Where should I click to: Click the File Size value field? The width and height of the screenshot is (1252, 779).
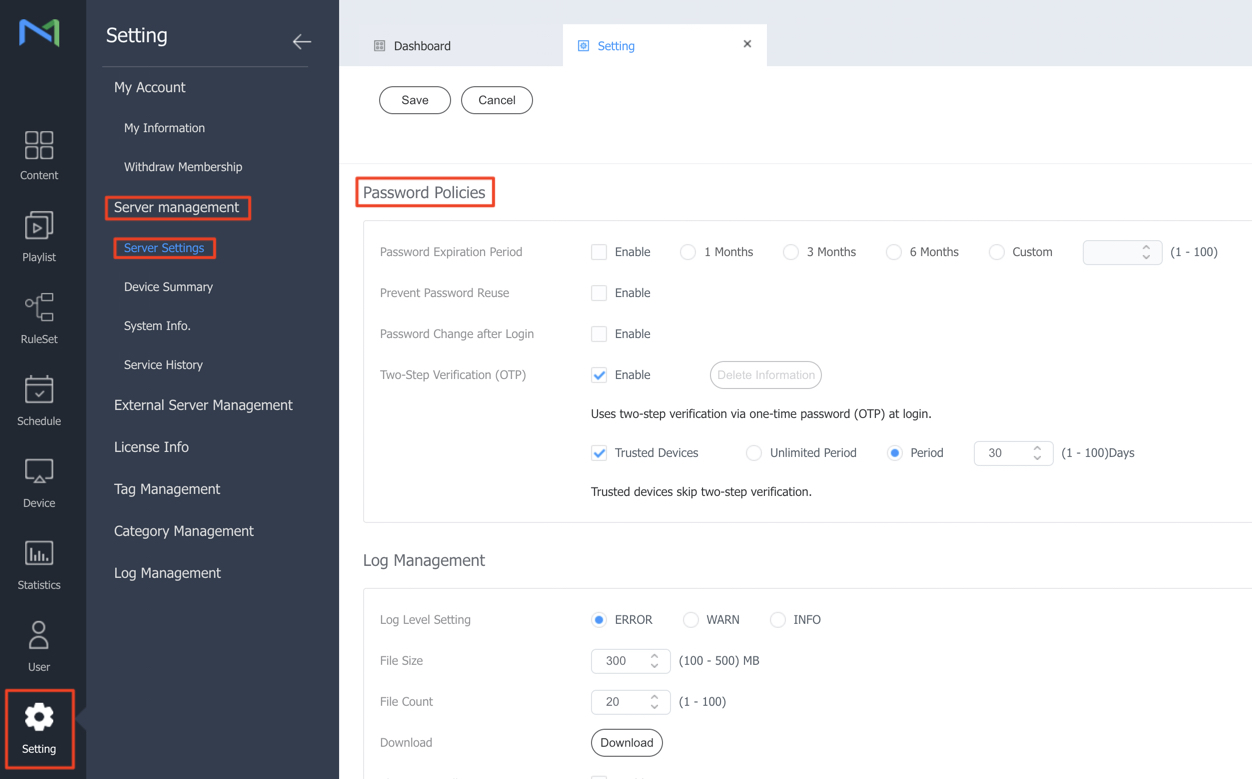point(630,661)
